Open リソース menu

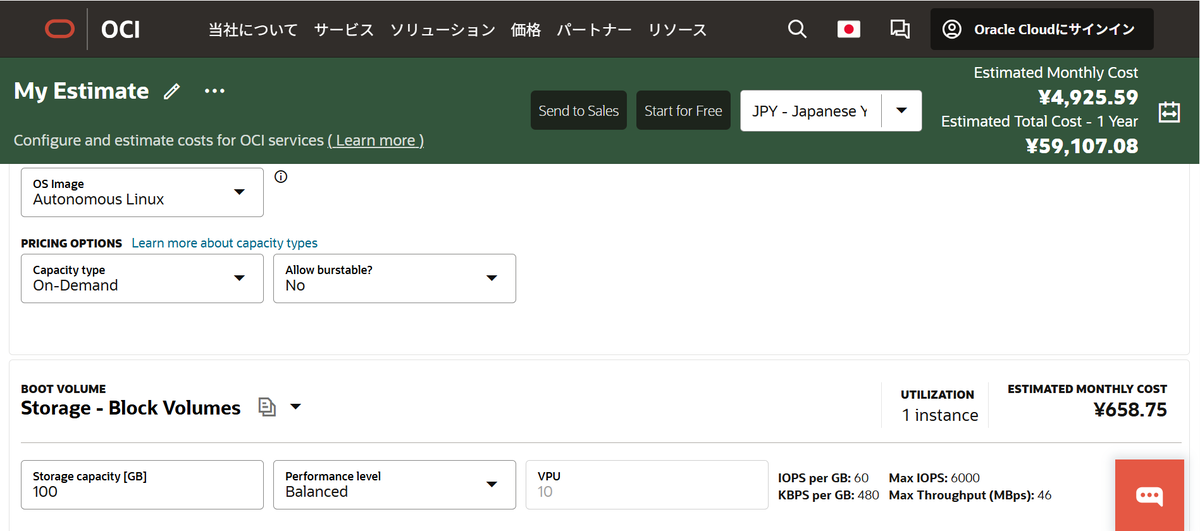tap(677, 29)
